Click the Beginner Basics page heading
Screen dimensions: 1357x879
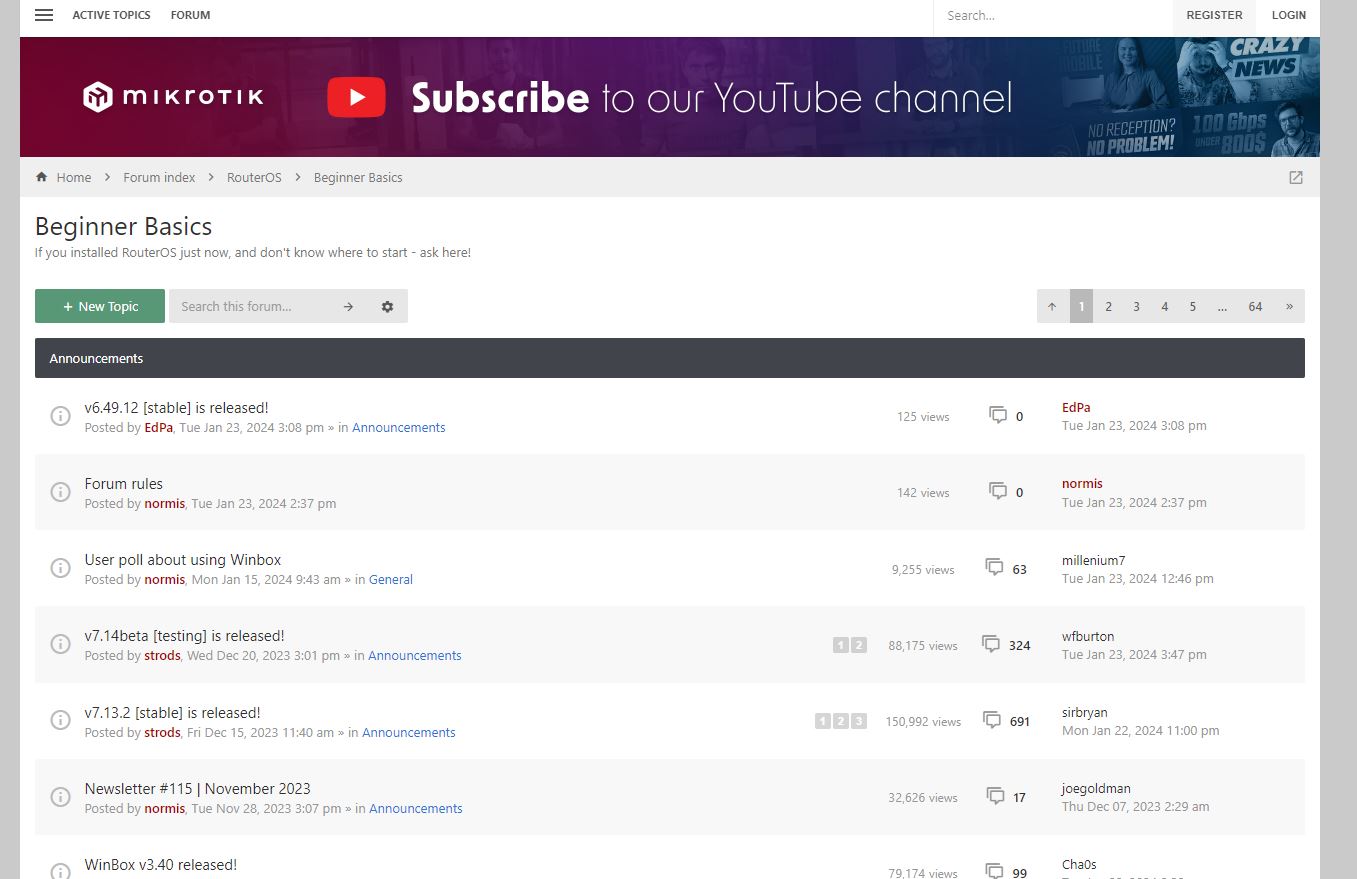[123, 226]
